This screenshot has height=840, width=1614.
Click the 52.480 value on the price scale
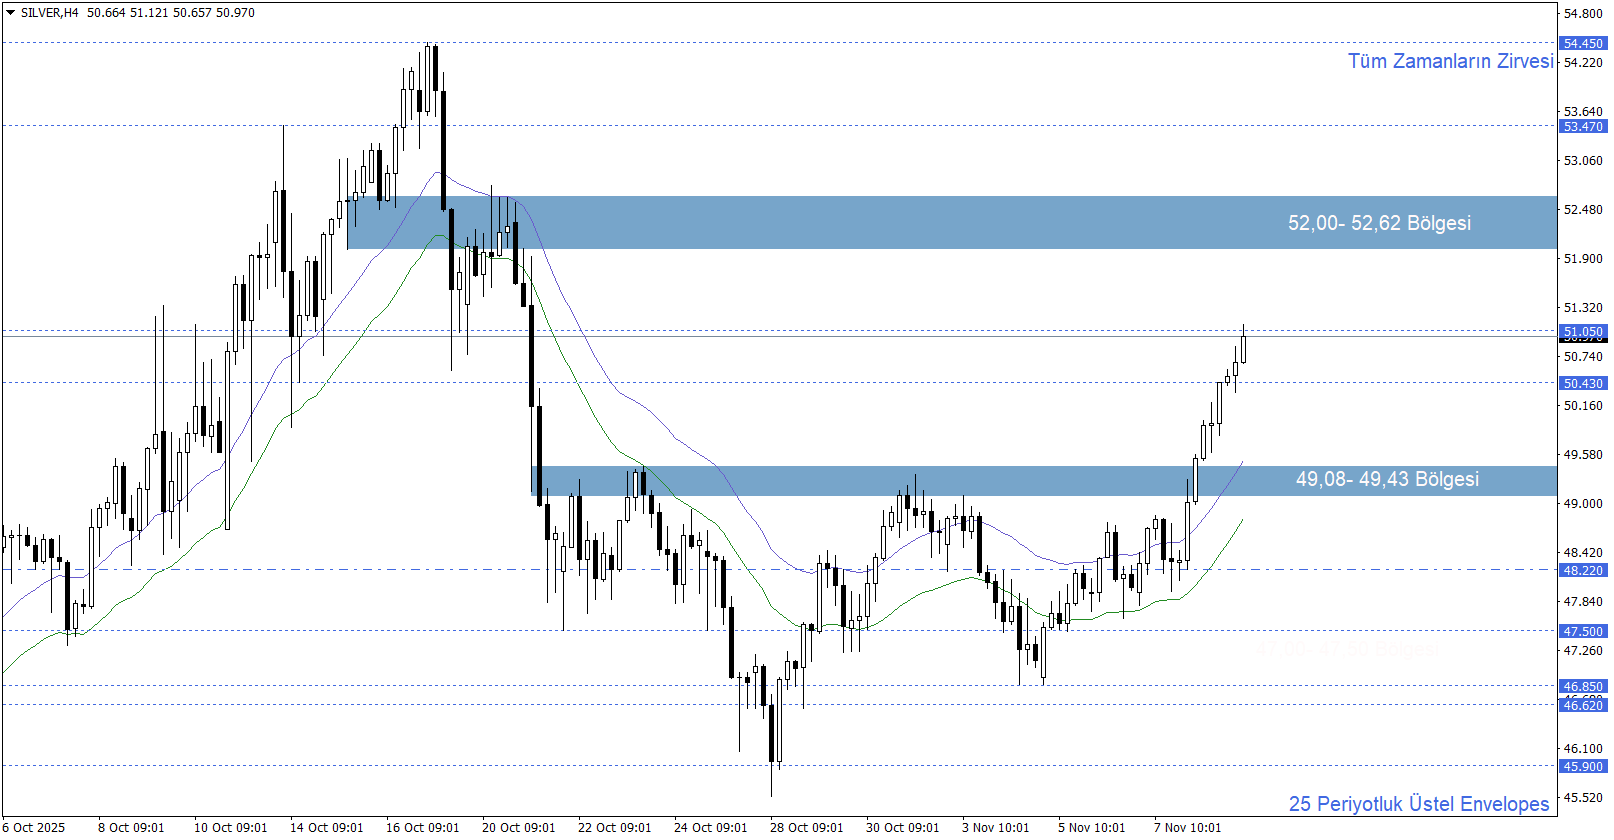[1583, 209]
